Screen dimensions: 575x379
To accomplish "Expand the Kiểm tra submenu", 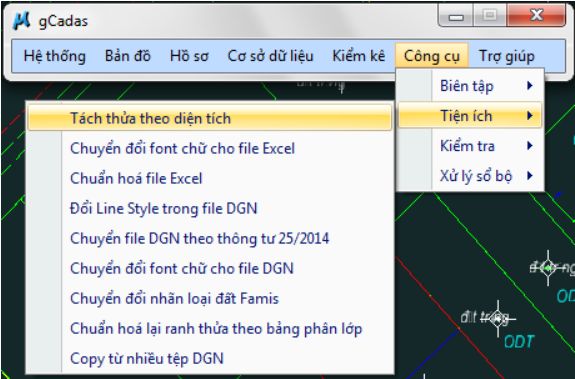I will click(x=470, y=146).
